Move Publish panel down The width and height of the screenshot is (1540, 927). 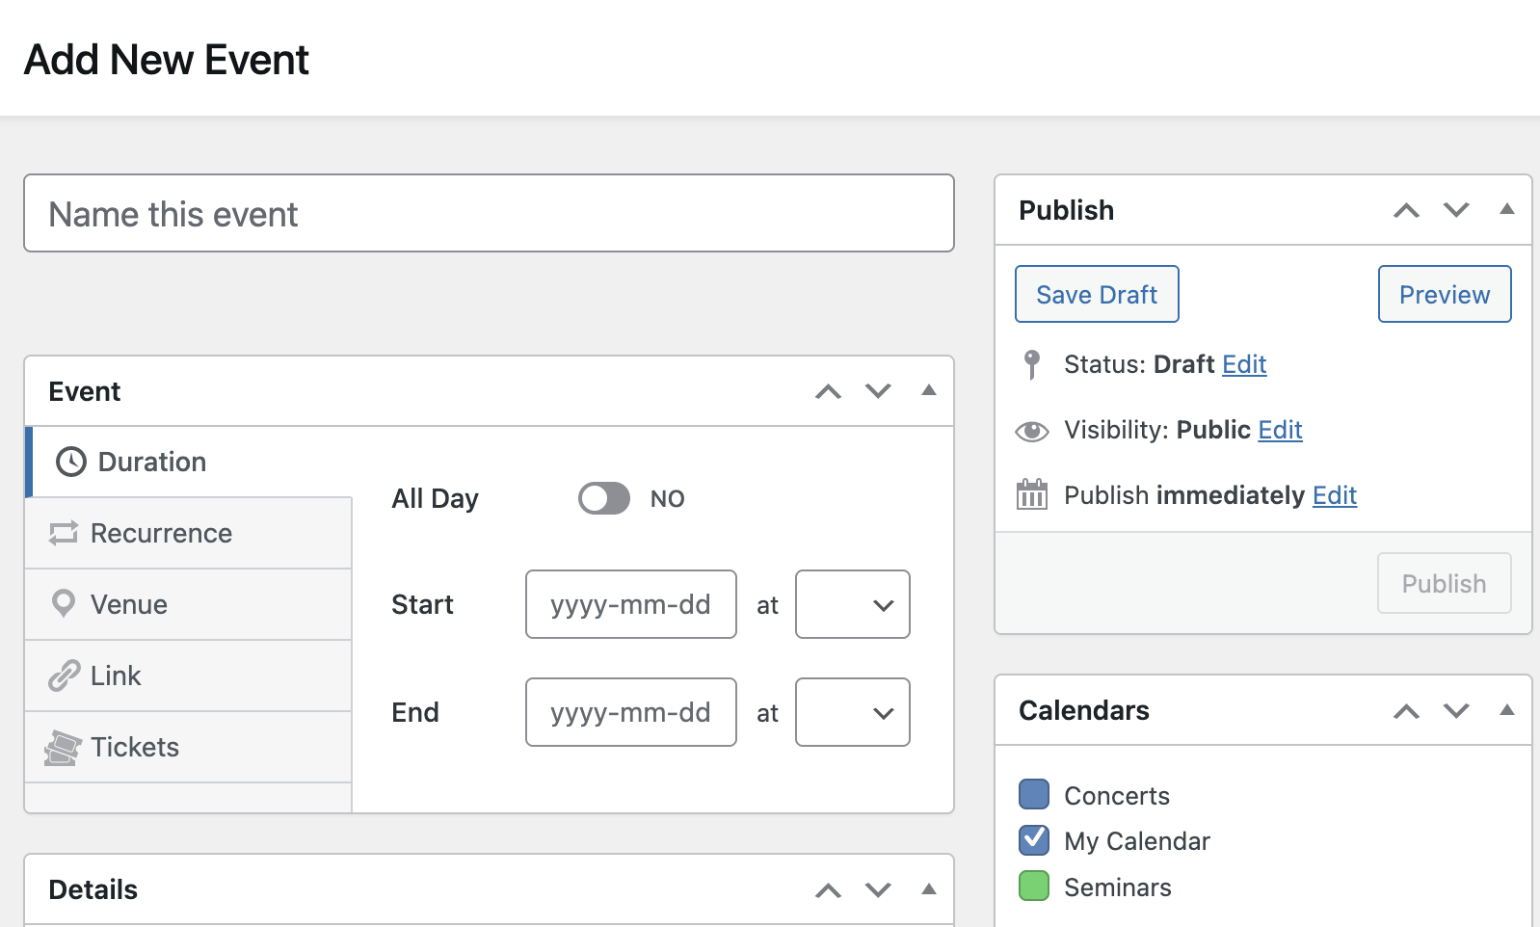[1457, 211]
